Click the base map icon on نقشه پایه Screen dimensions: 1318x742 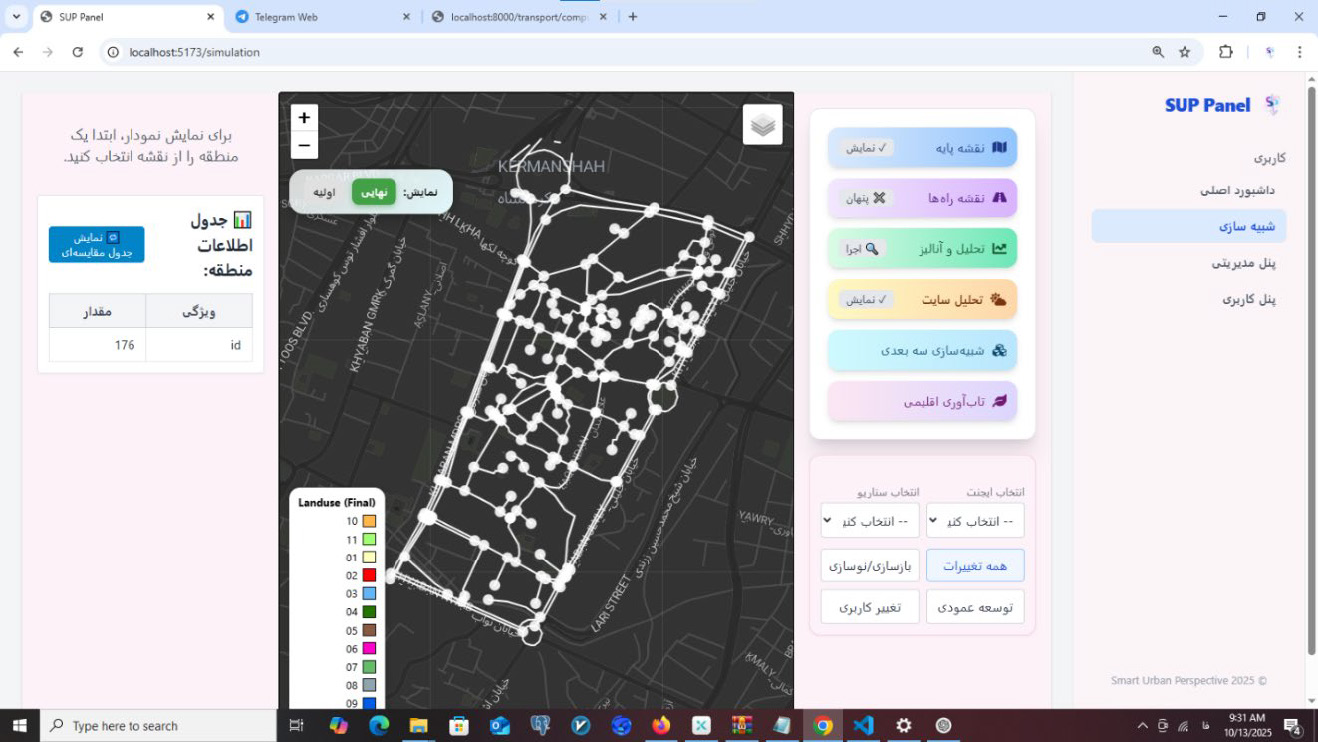999,148
